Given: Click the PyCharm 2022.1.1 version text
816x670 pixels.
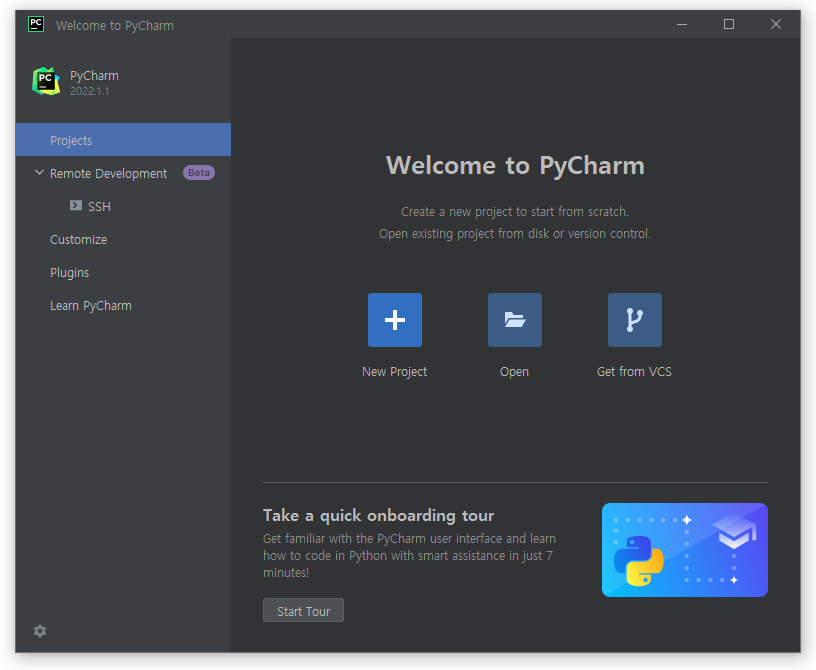Looking at the screenshot, I should [90, 91].
